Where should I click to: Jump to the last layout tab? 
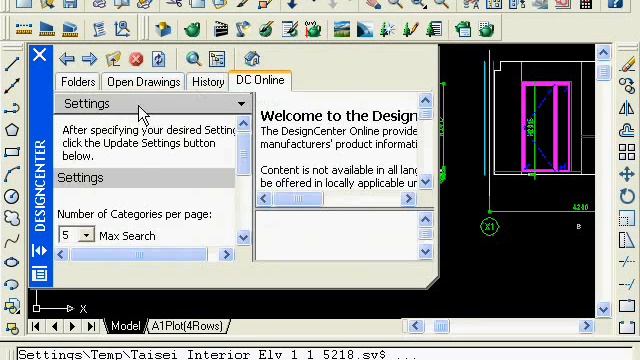pos(91,326)
